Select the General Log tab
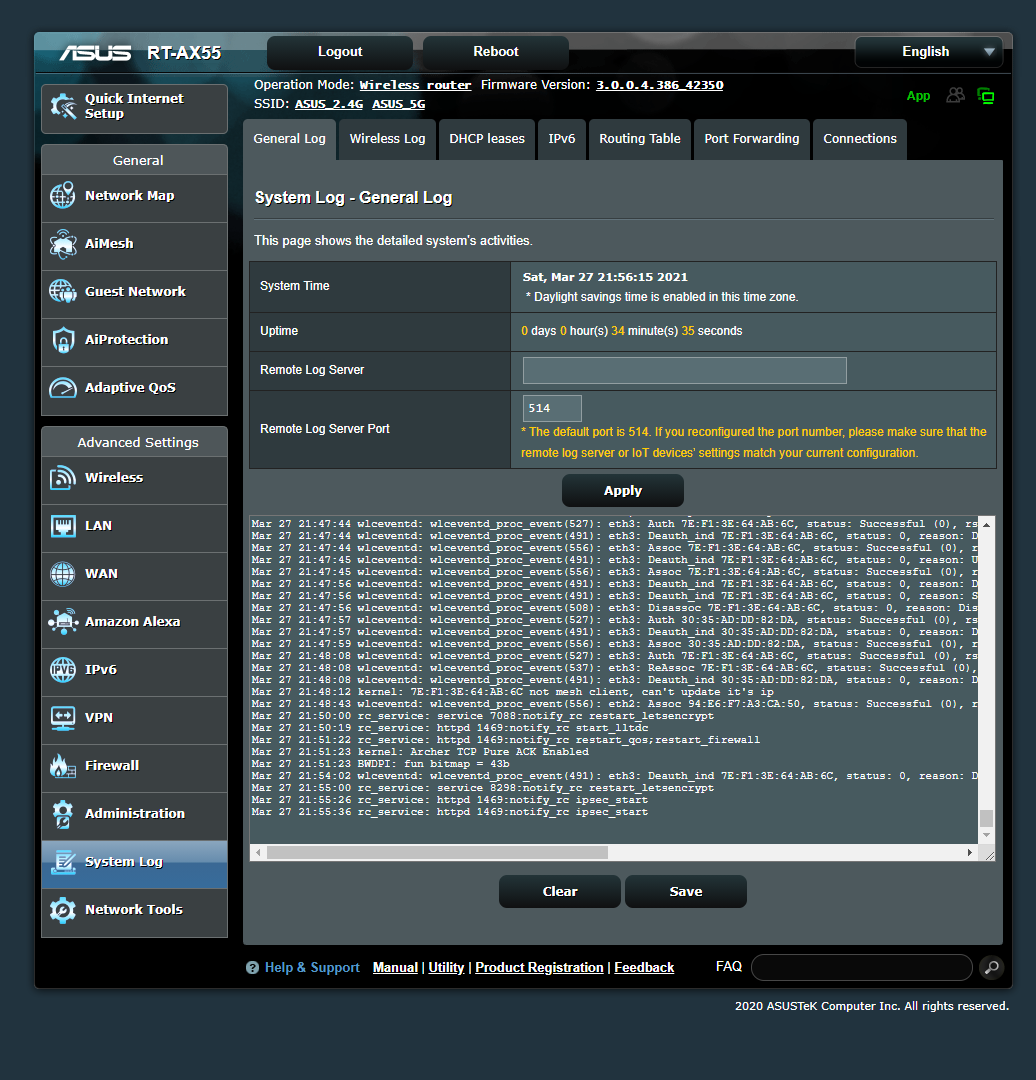Screen dimensions: 1036x1080 point(289,139)
